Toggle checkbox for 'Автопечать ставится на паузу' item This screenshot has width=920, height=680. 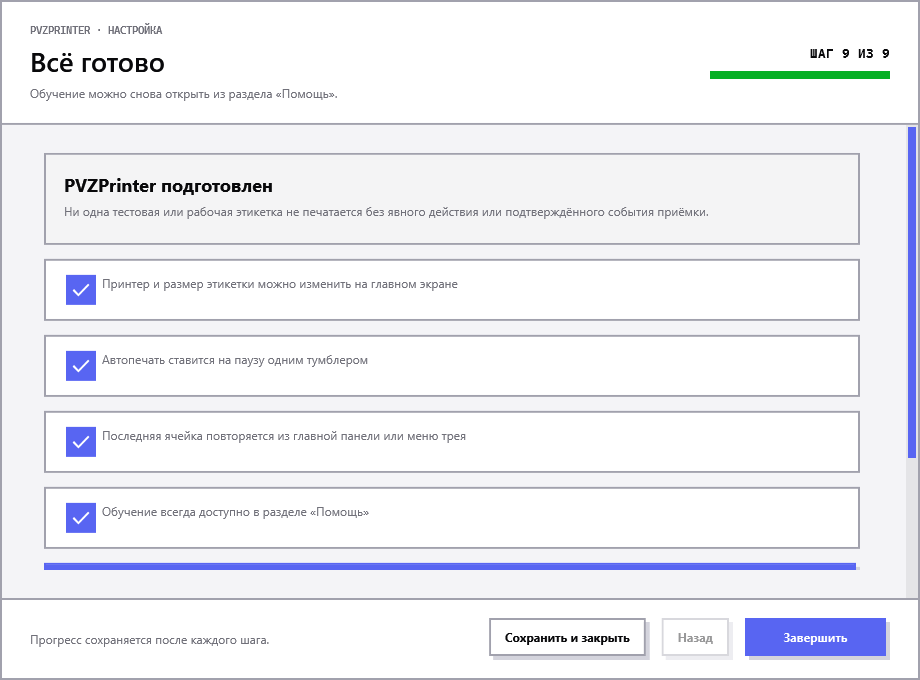[x=81, y=366]
